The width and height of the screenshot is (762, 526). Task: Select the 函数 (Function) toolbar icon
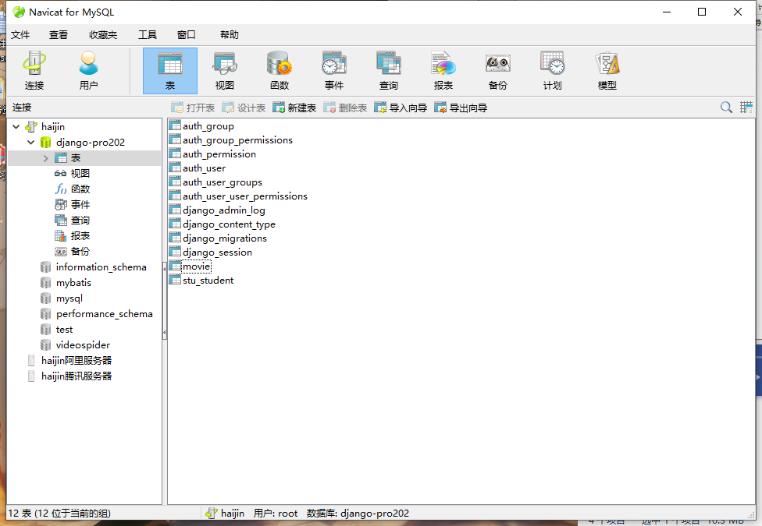(x=279, y=71)
